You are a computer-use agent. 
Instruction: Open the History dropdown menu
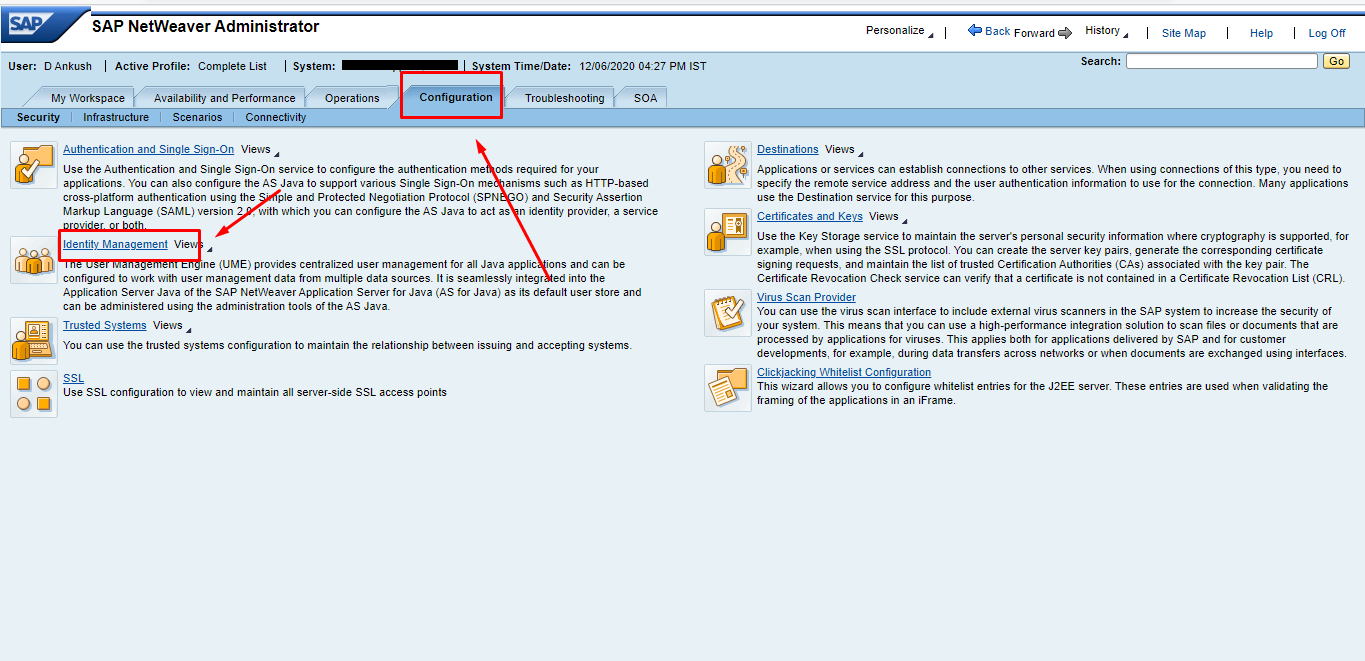tap(1106, 31)
